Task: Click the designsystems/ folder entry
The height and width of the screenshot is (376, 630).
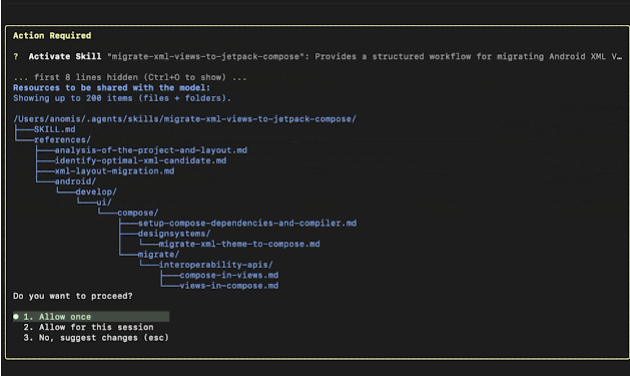Action: (174, 233)
